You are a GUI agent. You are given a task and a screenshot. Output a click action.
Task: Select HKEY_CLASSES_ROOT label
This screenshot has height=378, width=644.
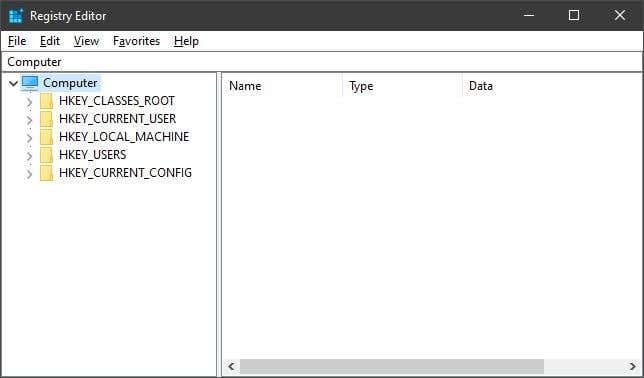pos(117,101)
